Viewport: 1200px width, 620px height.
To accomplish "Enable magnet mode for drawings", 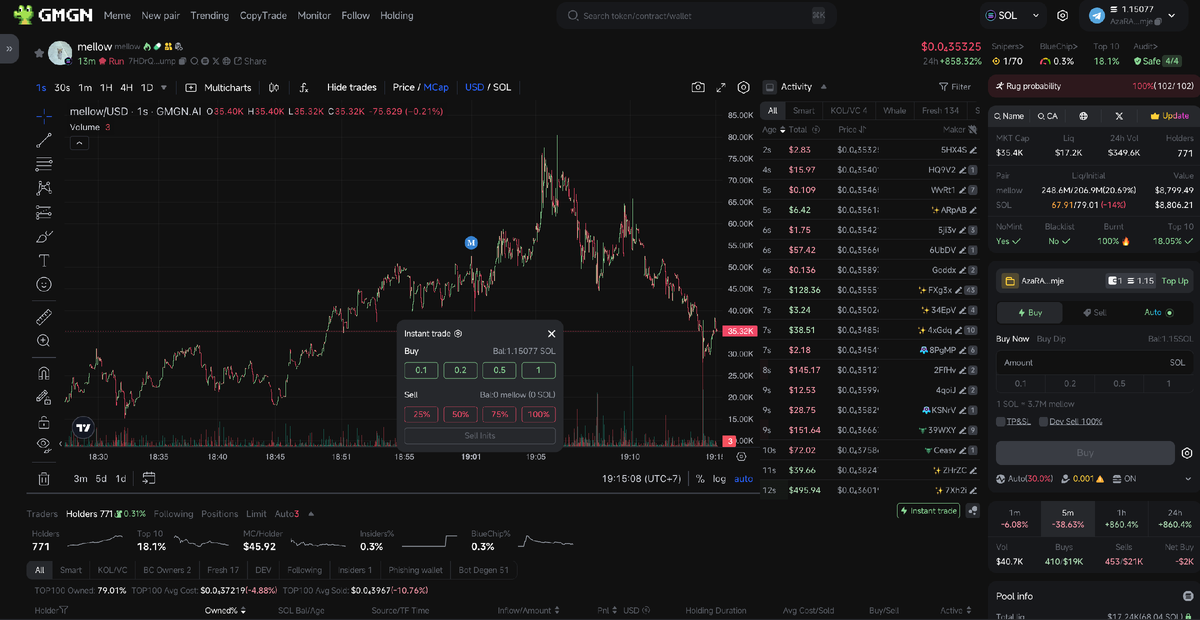I will click(x=44, y=372).
